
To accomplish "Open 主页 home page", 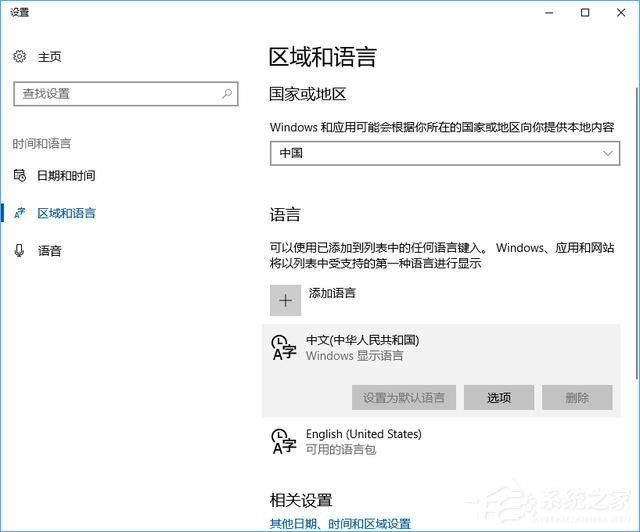I will click(x=49, y=57).
